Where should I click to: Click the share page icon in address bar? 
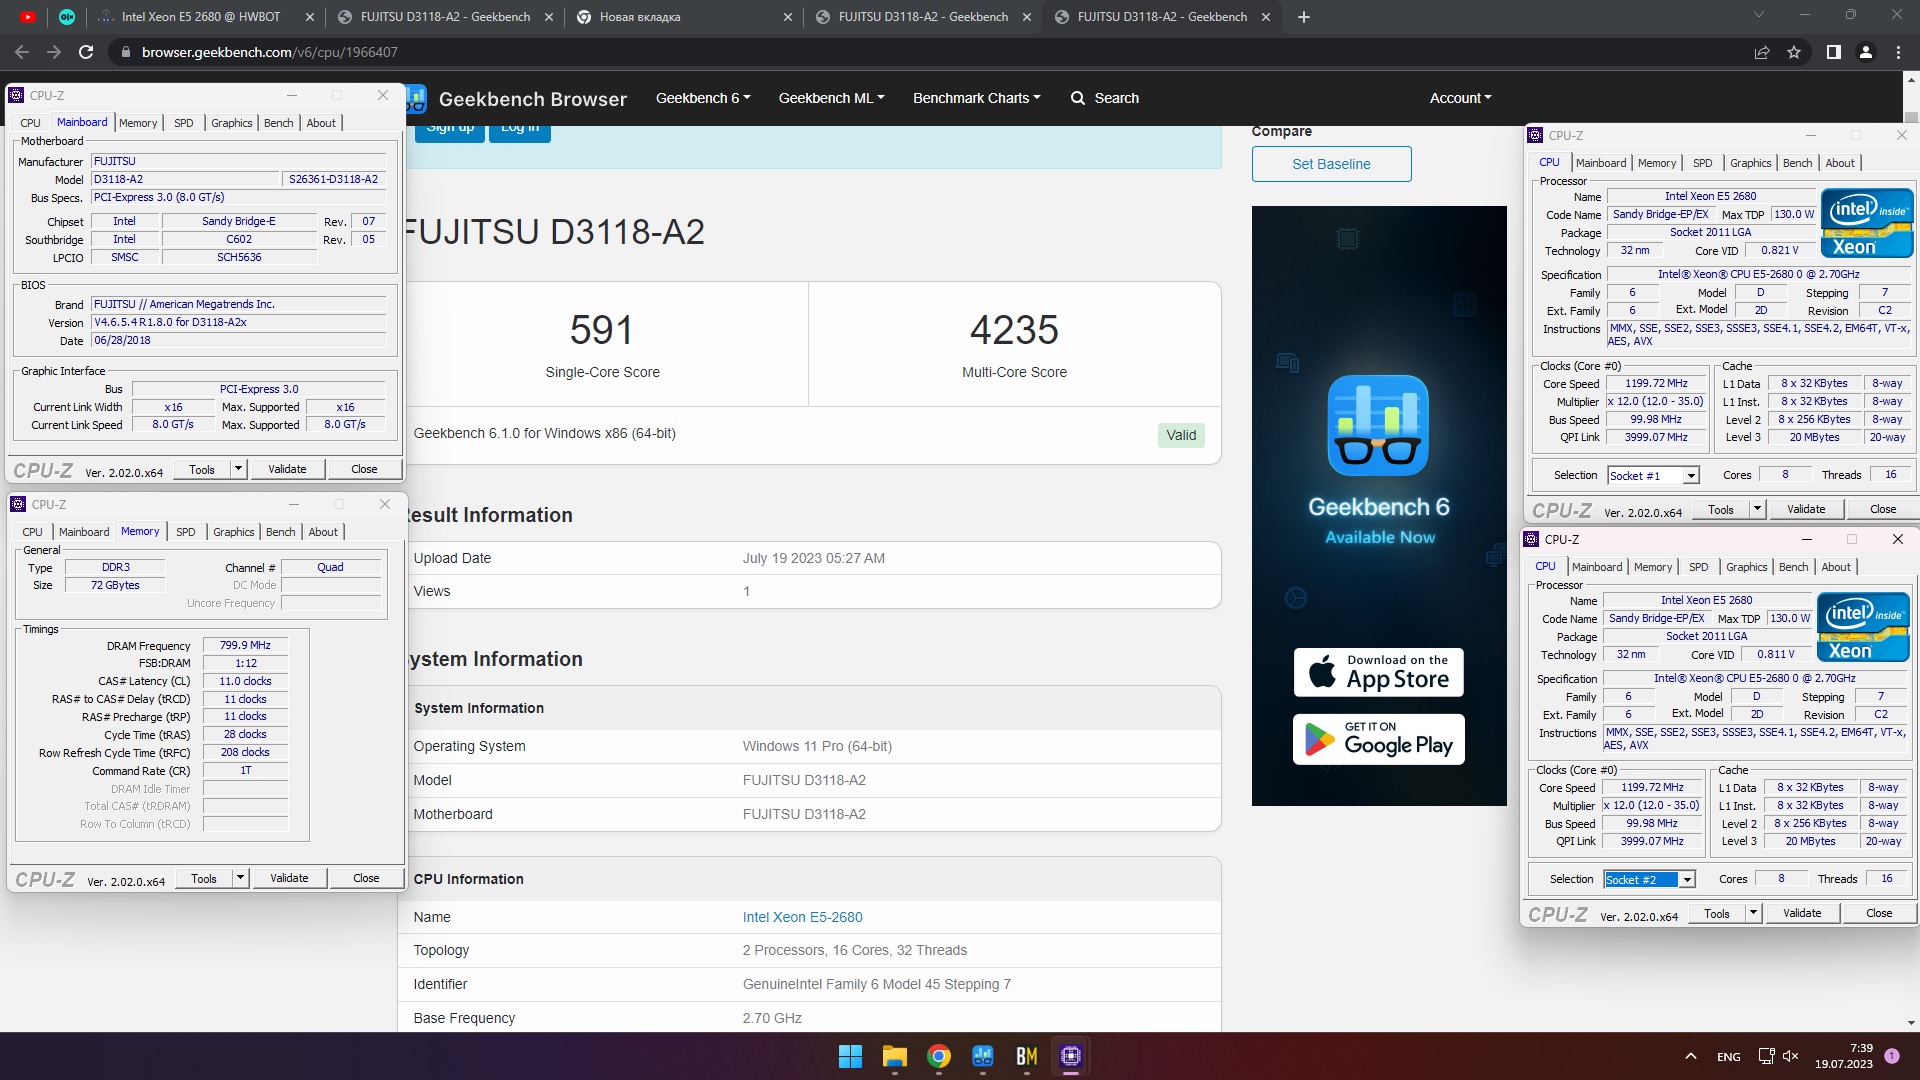[1762, 52]
